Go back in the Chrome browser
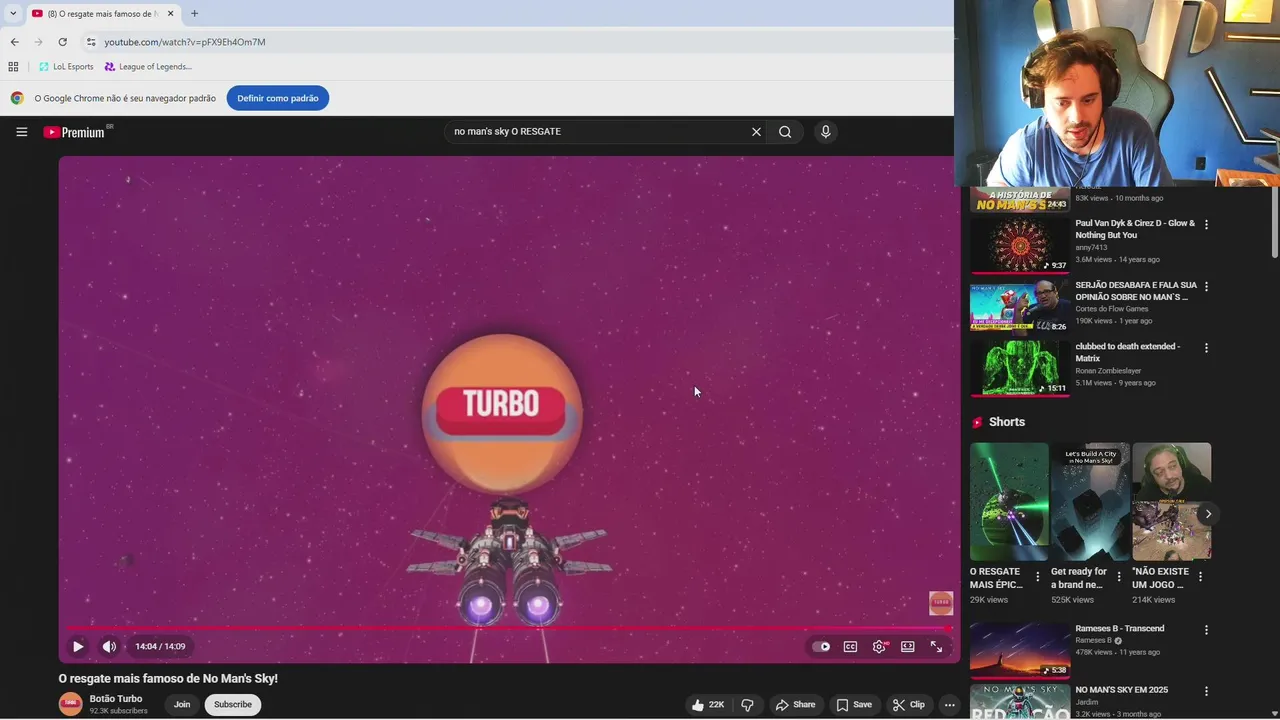This screenshot has width=1280, height=720. tap(14, 42)
